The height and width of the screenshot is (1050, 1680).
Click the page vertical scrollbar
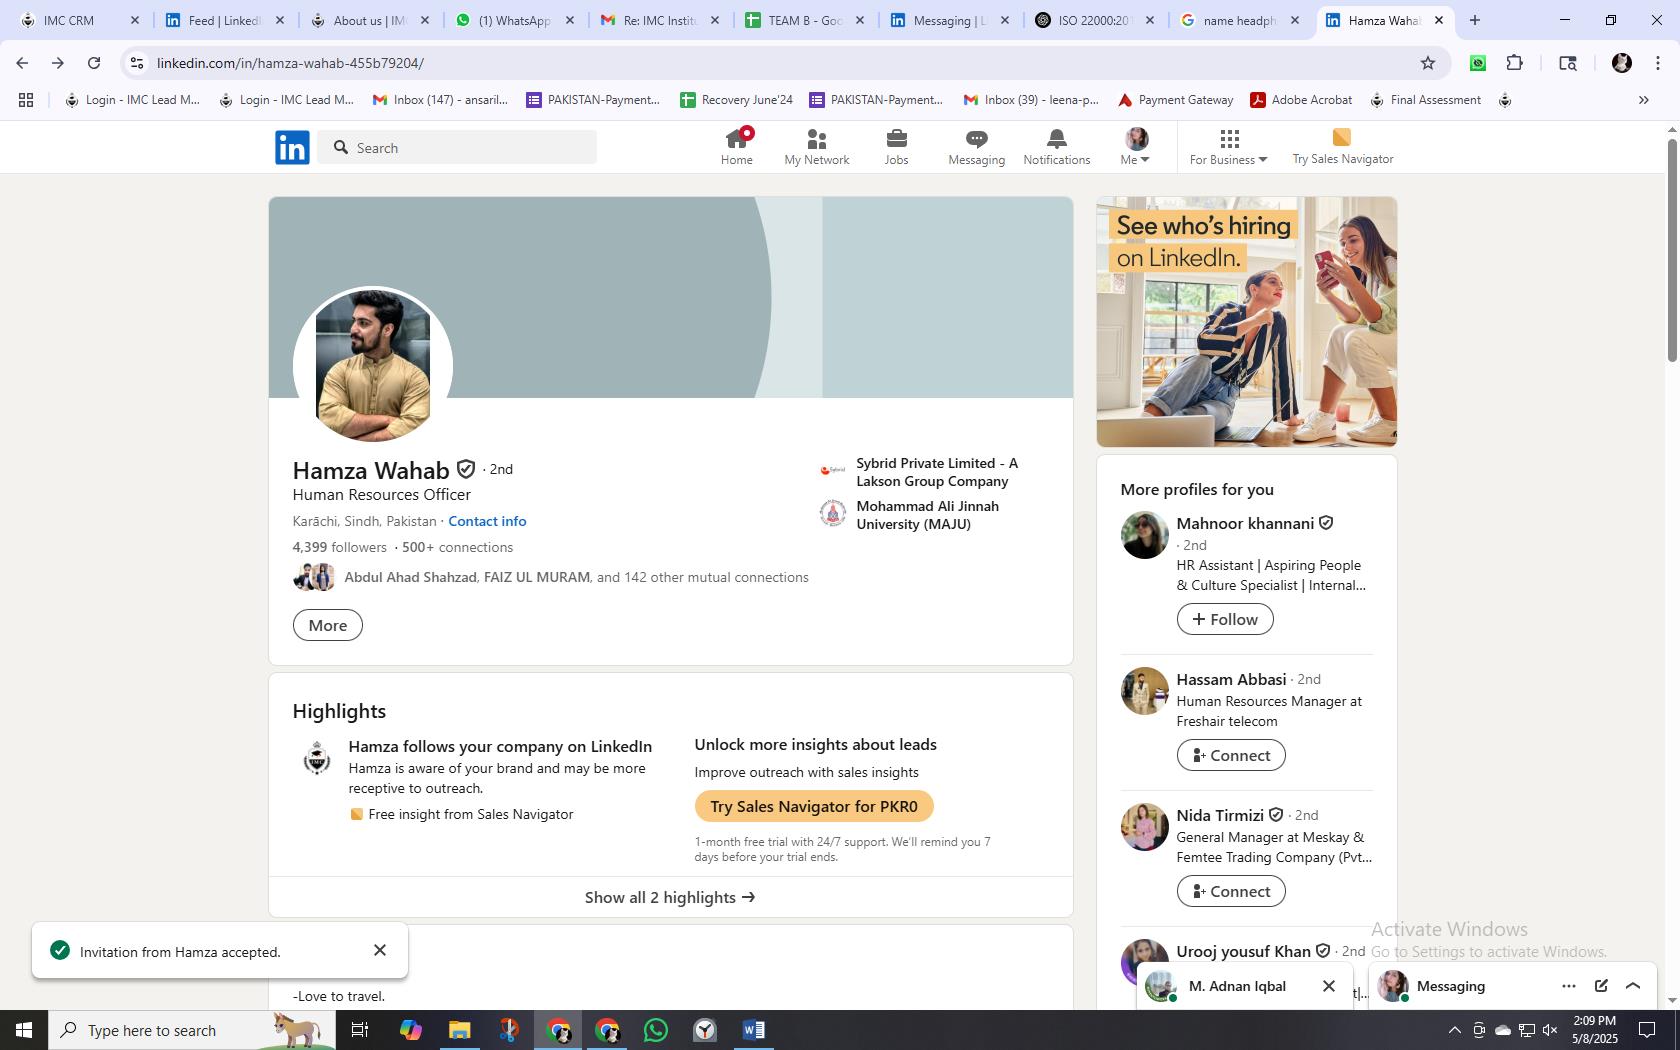(1671, 250)
